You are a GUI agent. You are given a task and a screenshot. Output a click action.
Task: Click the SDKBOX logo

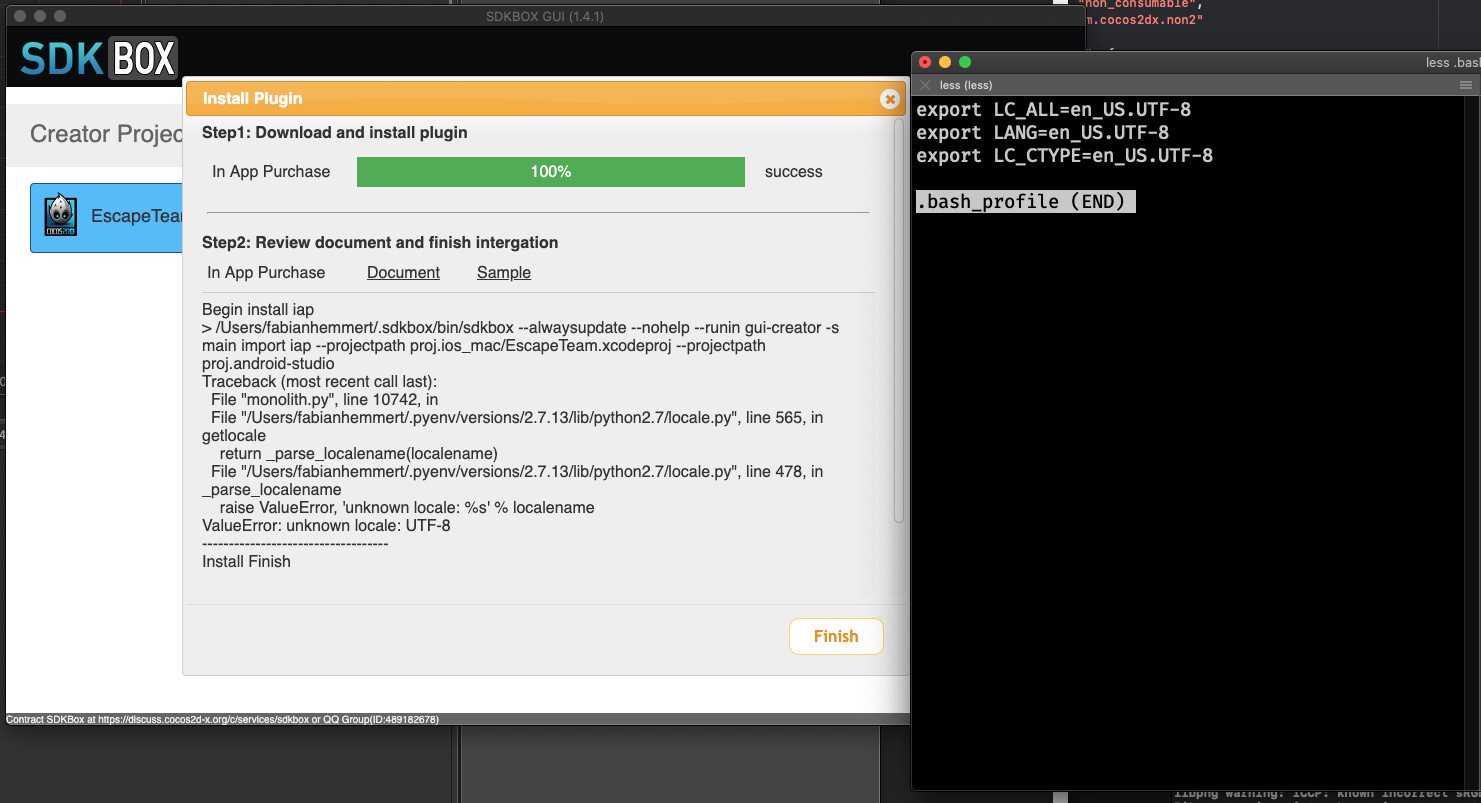tap(99, 59)
